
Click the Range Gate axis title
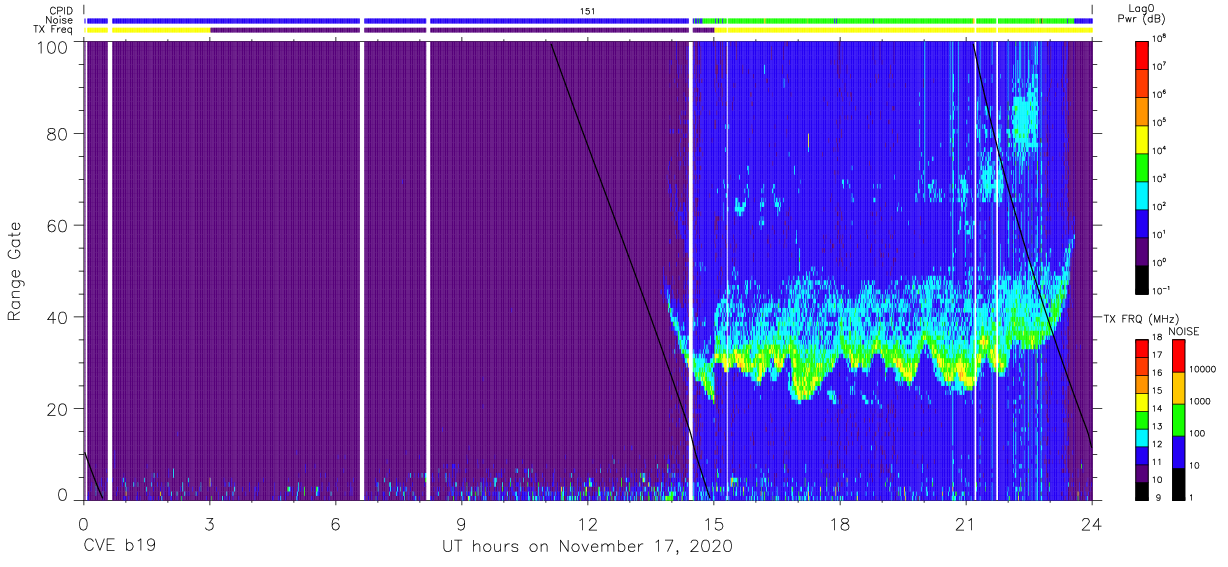pyautogui.click(x=15, y=272)
